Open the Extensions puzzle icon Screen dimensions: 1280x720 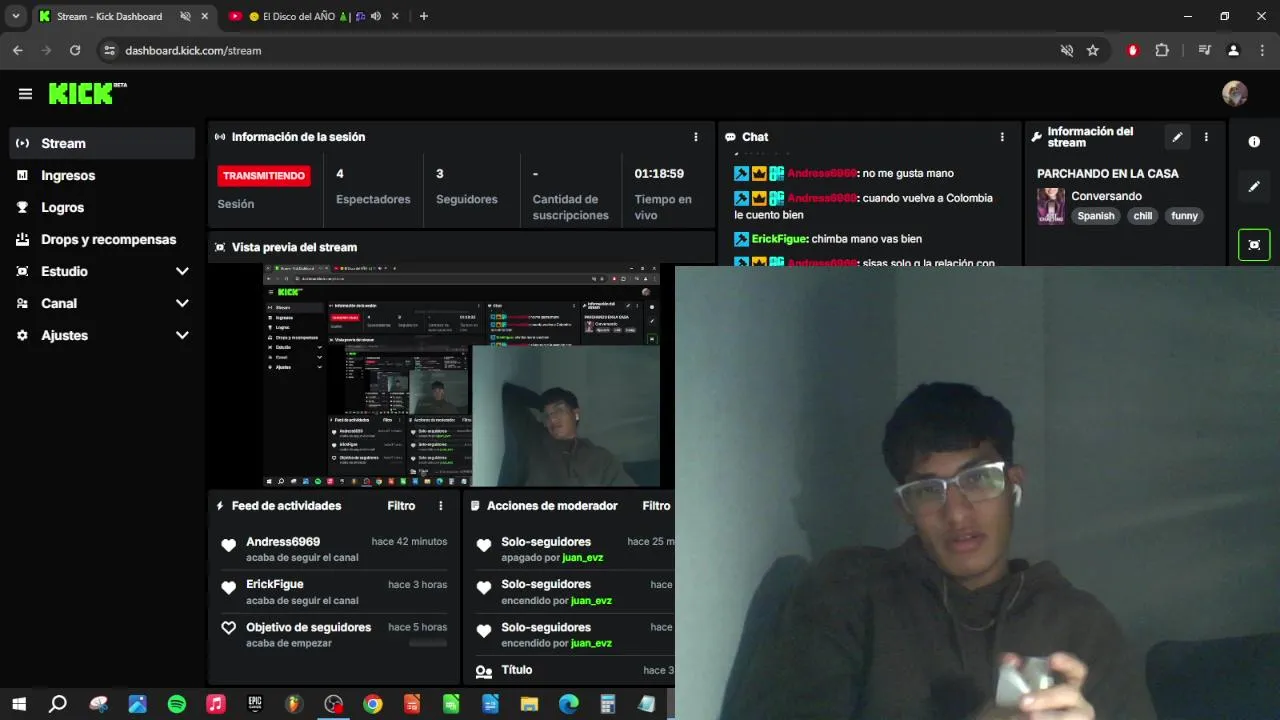tap(1162, 50)
